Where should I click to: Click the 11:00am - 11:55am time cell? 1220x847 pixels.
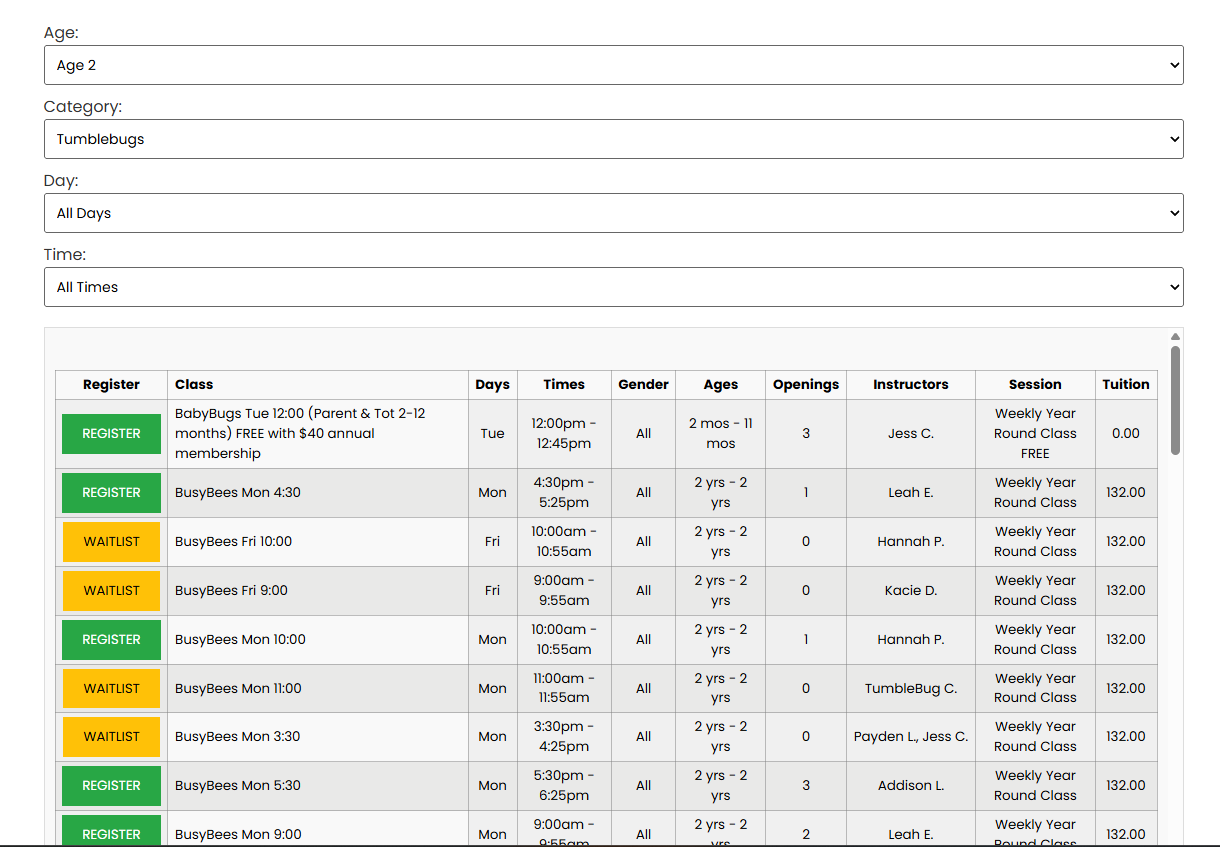point(564,688)
